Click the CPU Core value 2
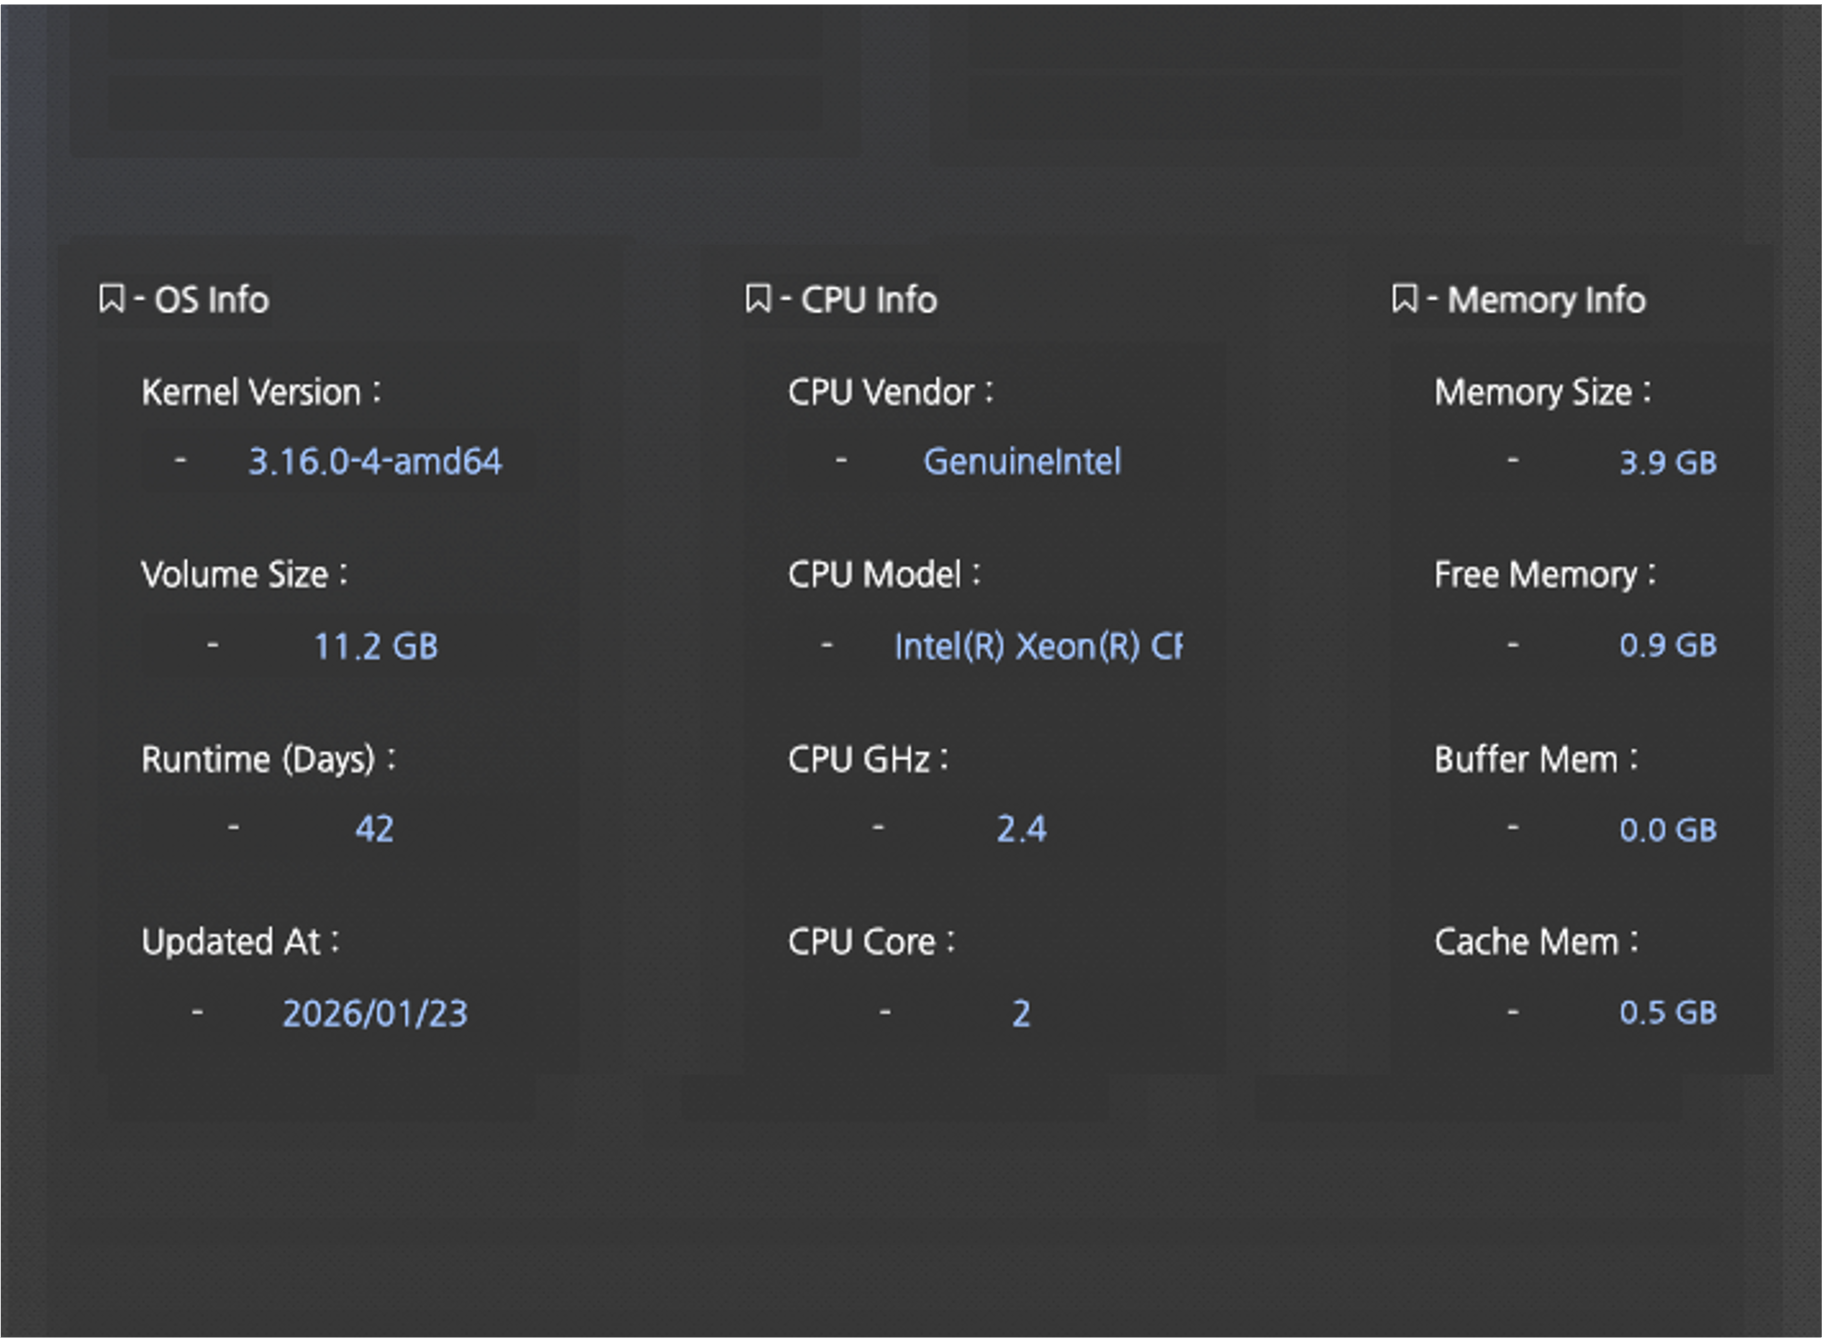 click(1020, 1014)
